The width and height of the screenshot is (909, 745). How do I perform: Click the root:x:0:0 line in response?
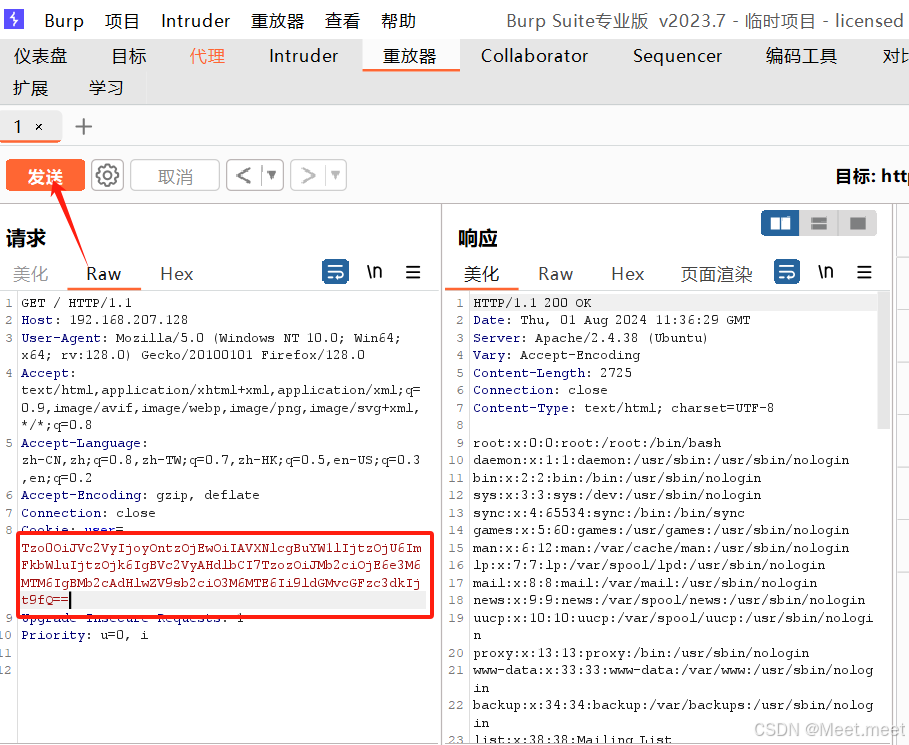[597, 443]
